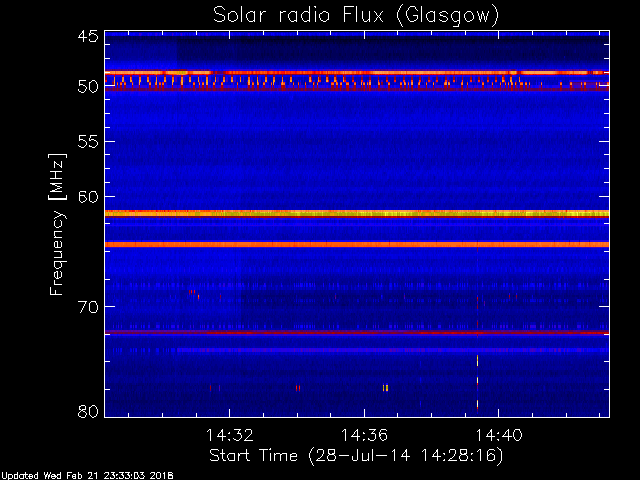This screenshot has height=480, width=640.
Task: Click the vertical yellow burst before 14:40
Action: click(477, 382)
